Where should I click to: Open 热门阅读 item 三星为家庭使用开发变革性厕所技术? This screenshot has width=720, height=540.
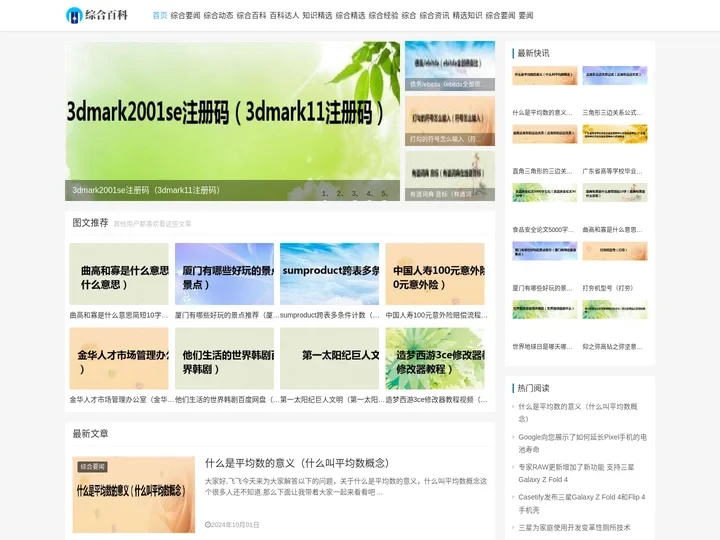574,528
